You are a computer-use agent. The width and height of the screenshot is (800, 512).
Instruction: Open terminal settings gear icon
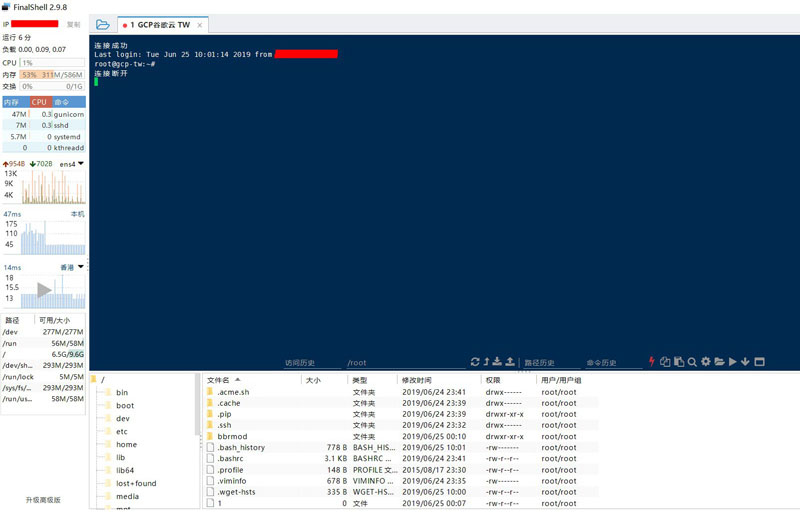[x=706, y=362]
